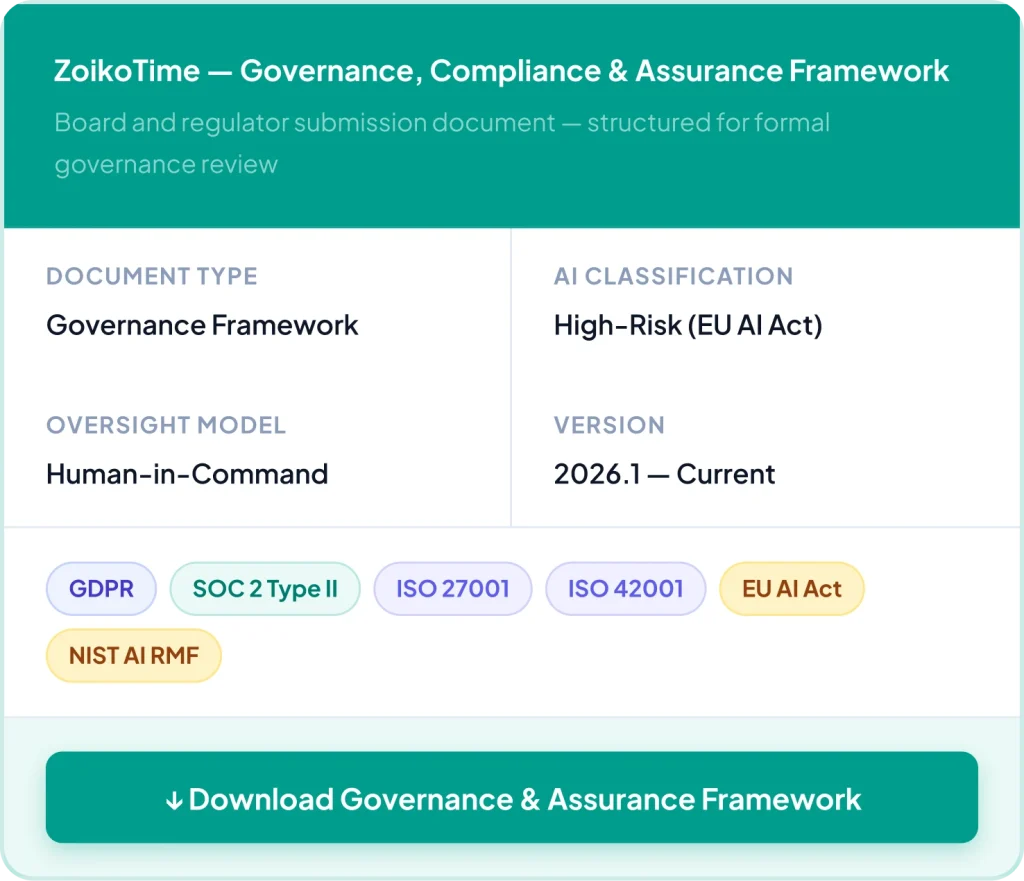The width and height of the screenshot is (1024, 881).
Task: Click the NIST AI RMF badge
Action: click(x=133, y=657)
